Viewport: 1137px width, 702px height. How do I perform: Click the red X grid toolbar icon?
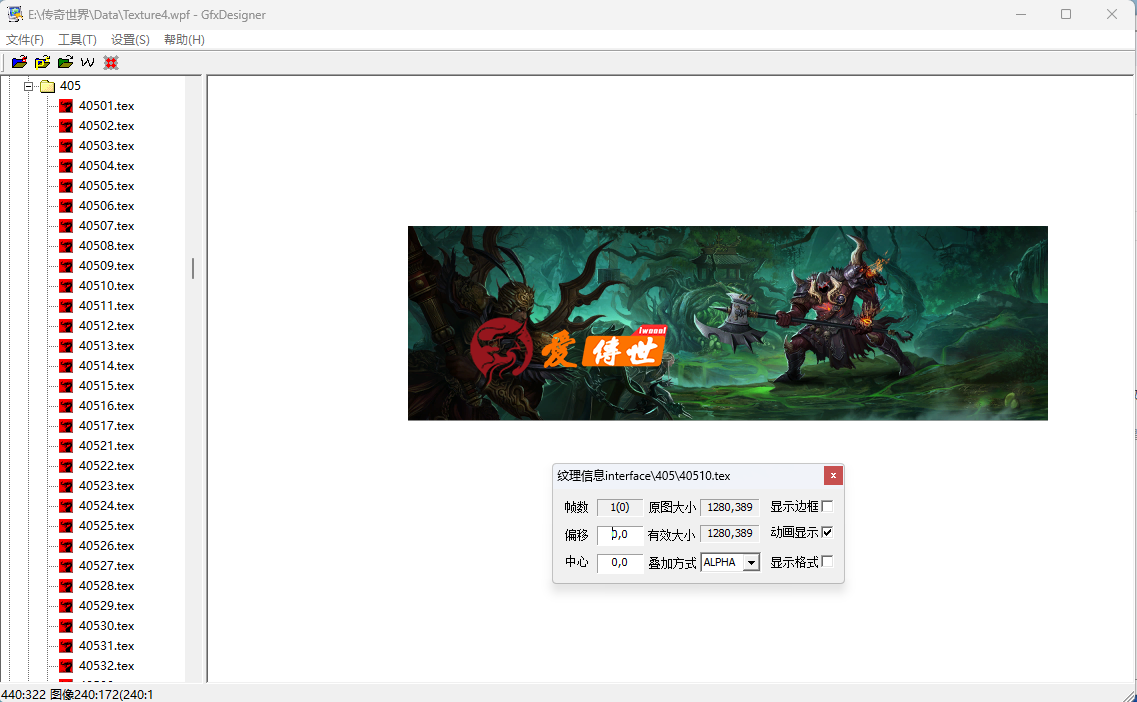click(110, 61)
